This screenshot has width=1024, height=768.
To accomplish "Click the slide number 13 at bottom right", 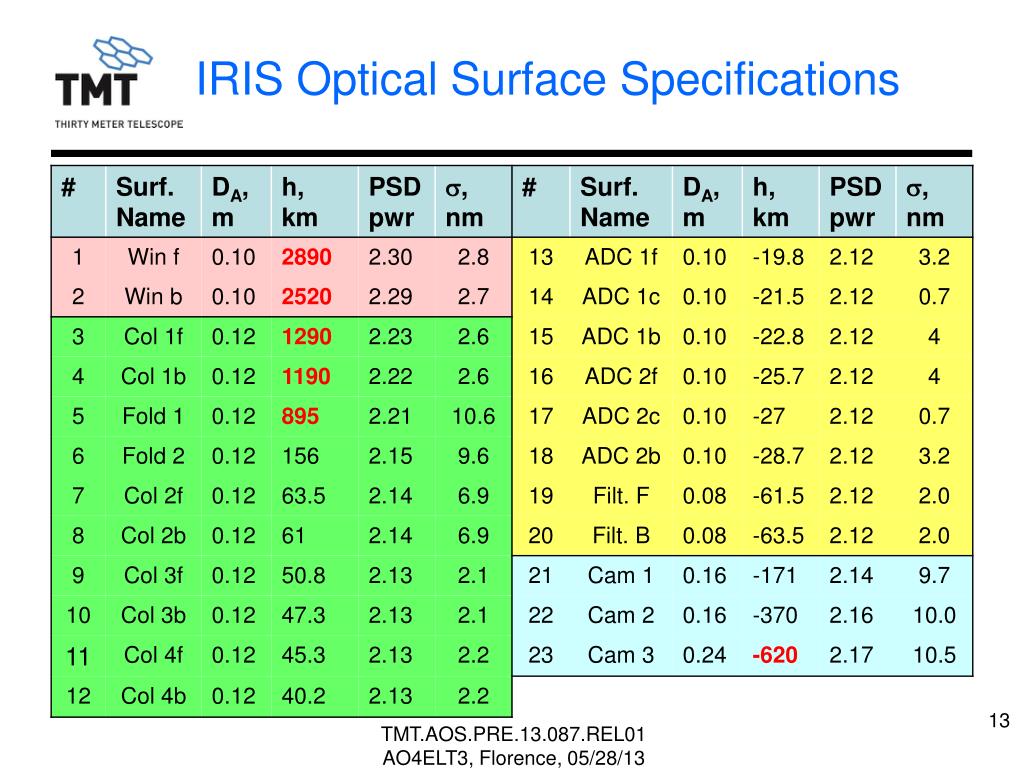I will coord(999,720).
